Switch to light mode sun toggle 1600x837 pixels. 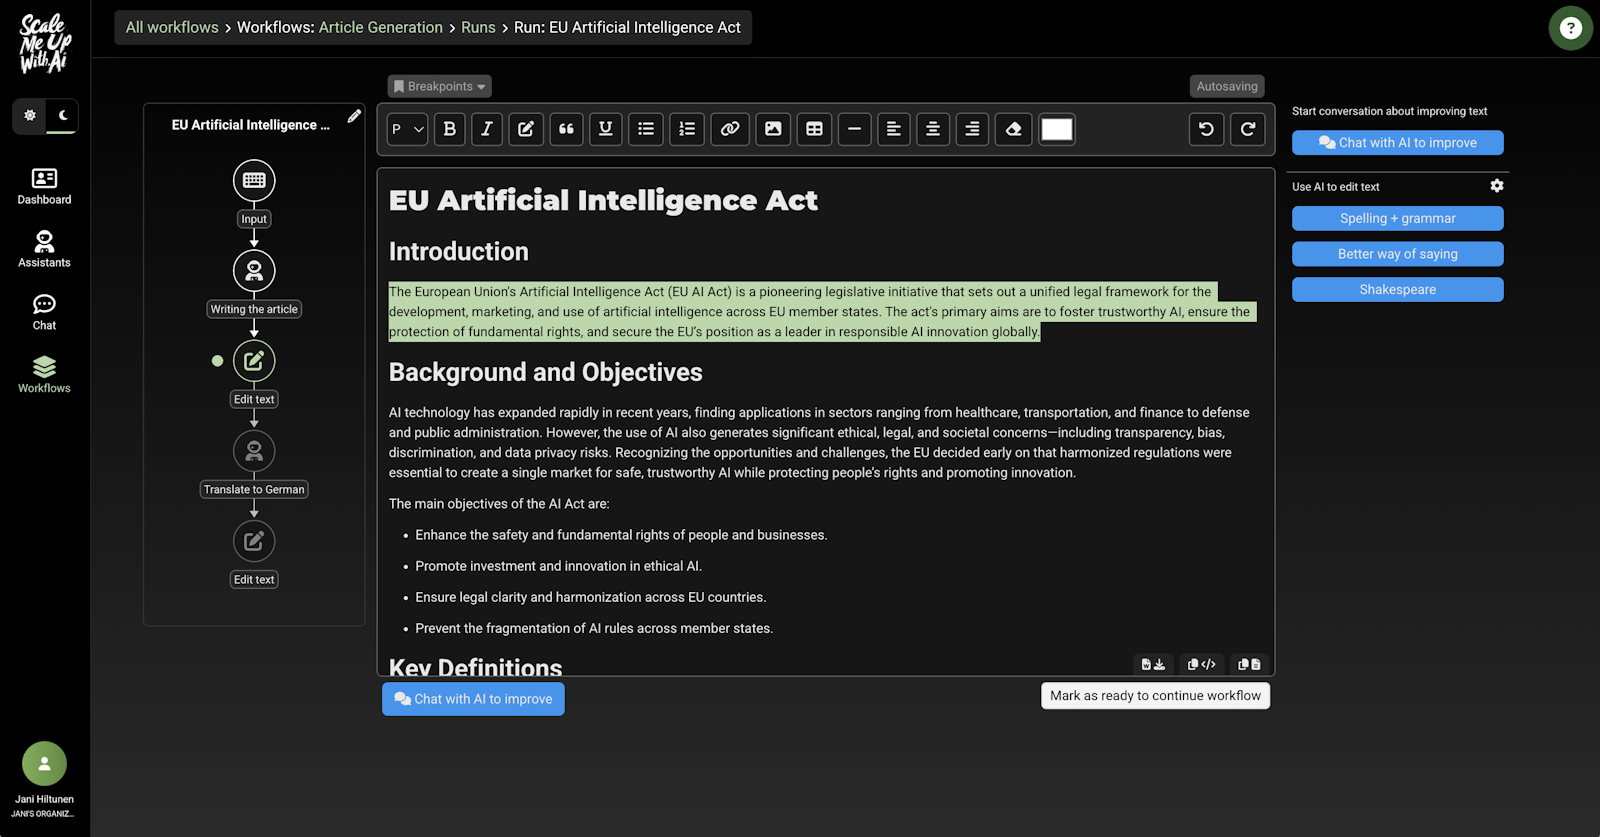[x=30, y=116]
